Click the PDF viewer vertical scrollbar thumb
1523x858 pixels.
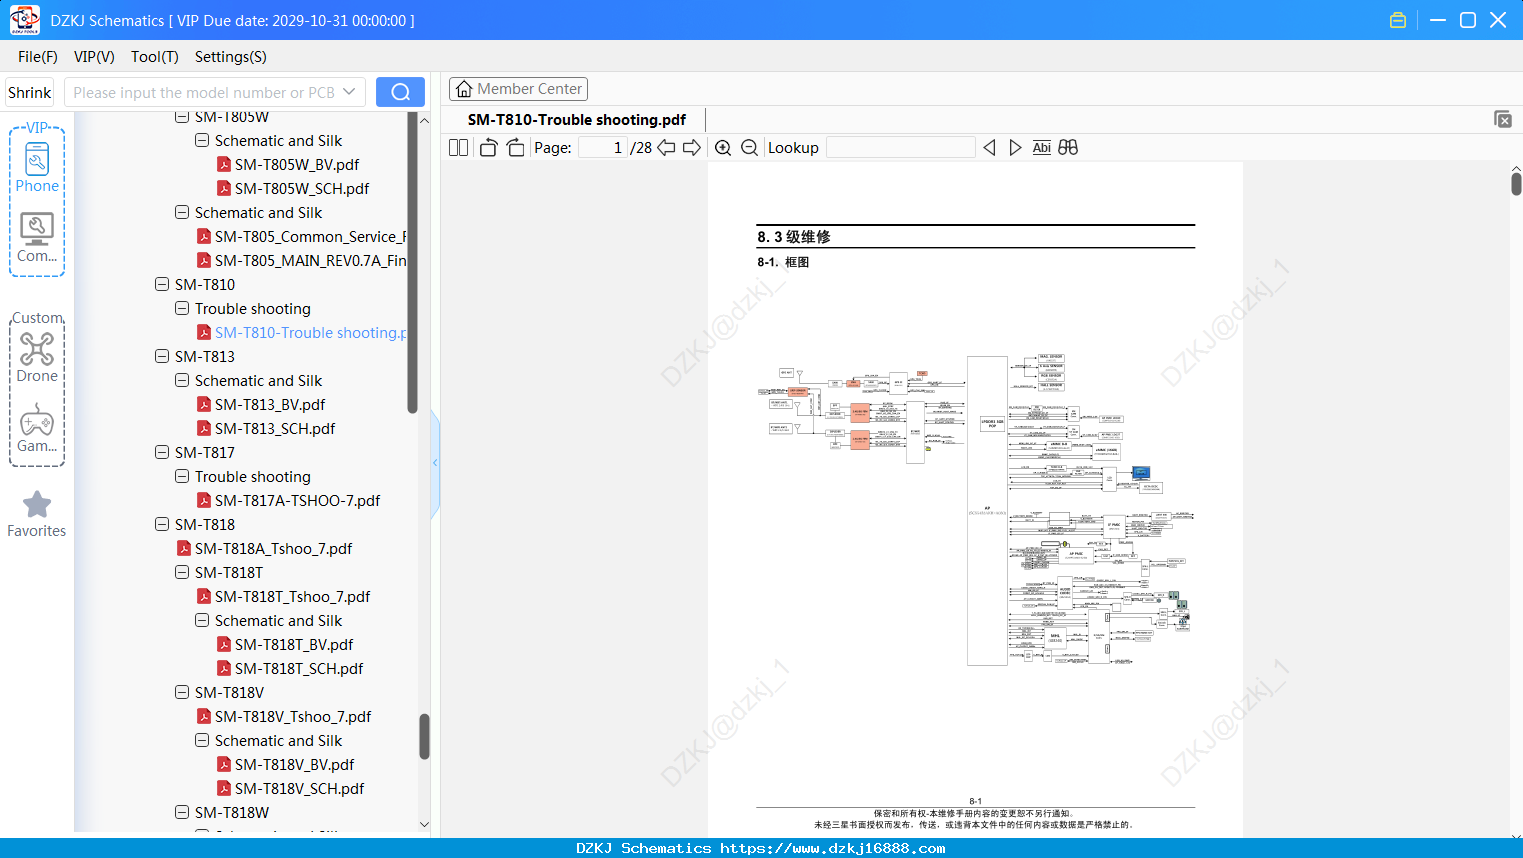click(1516, 184)
